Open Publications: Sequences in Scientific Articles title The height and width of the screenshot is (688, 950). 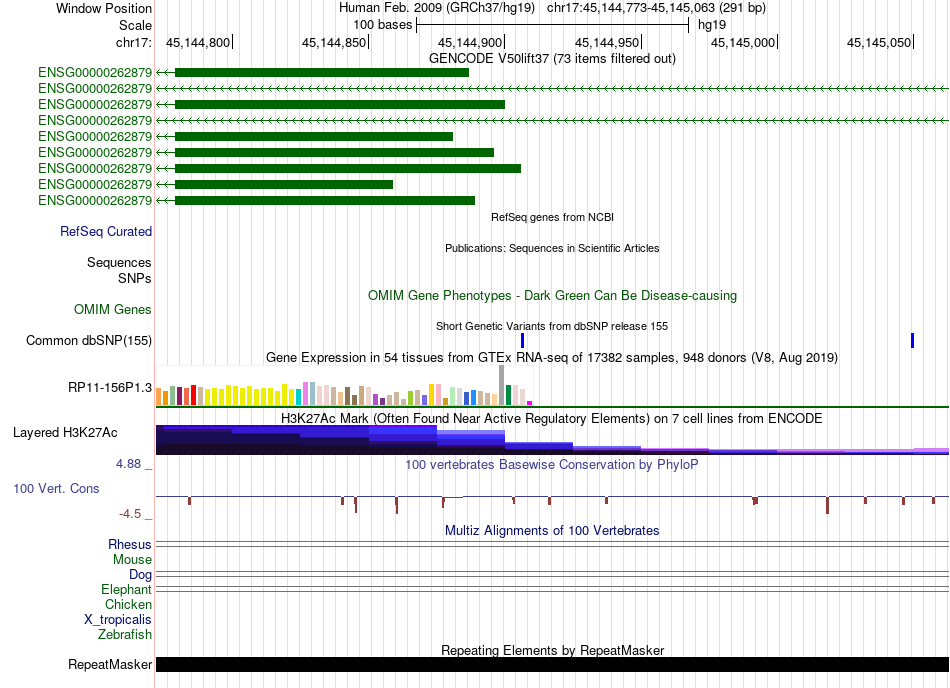click(x=552, y=248)
